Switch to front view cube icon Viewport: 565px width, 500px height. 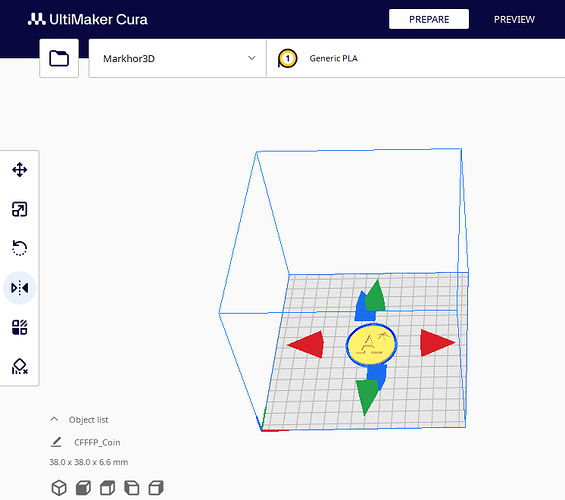tap(83, 488)
